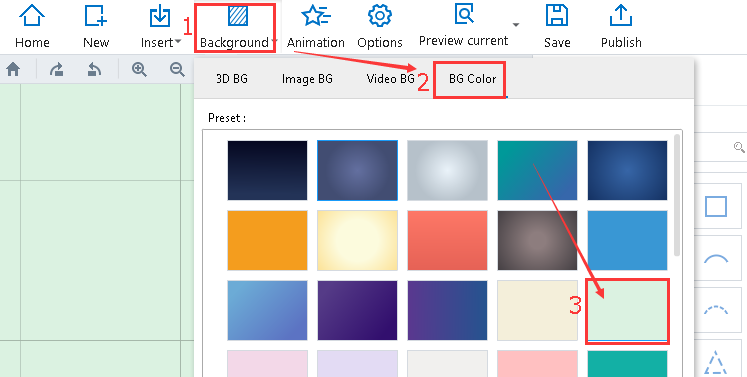747x377 pixels.
Task: Pick the deep royal blue radial preset
Action: tap(627, 170)
